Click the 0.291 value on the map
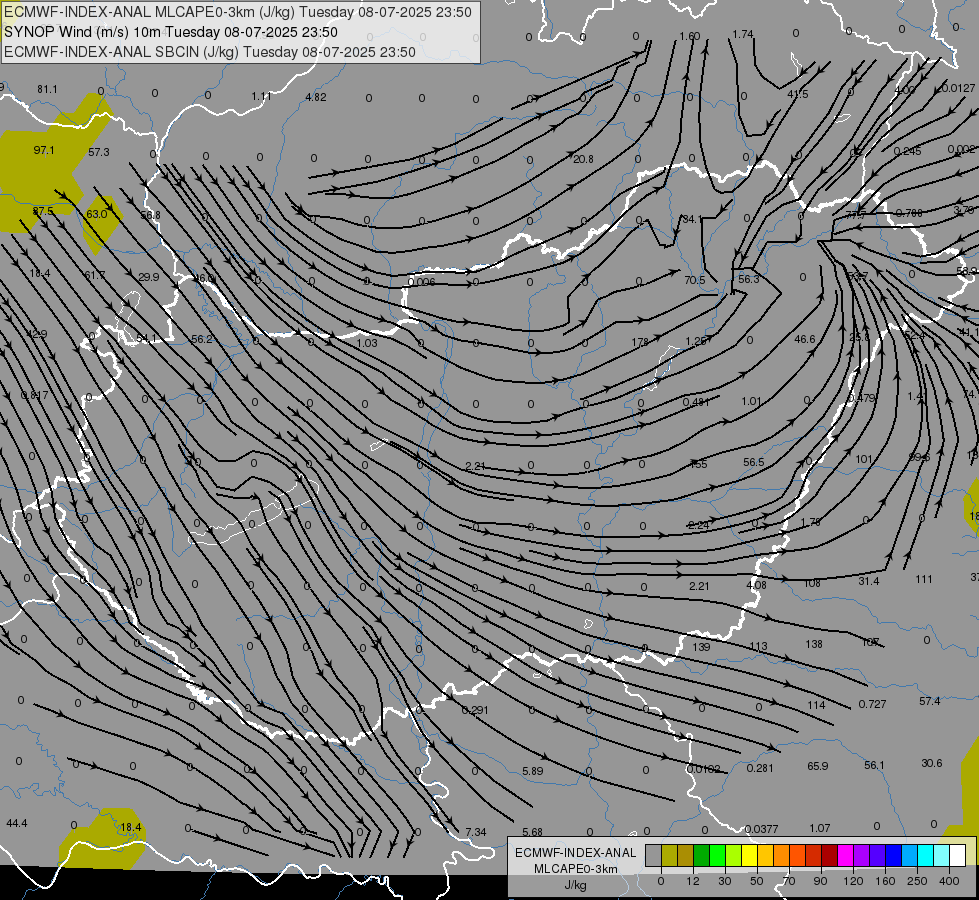This screenshot has height=900, width=979. 475,710
